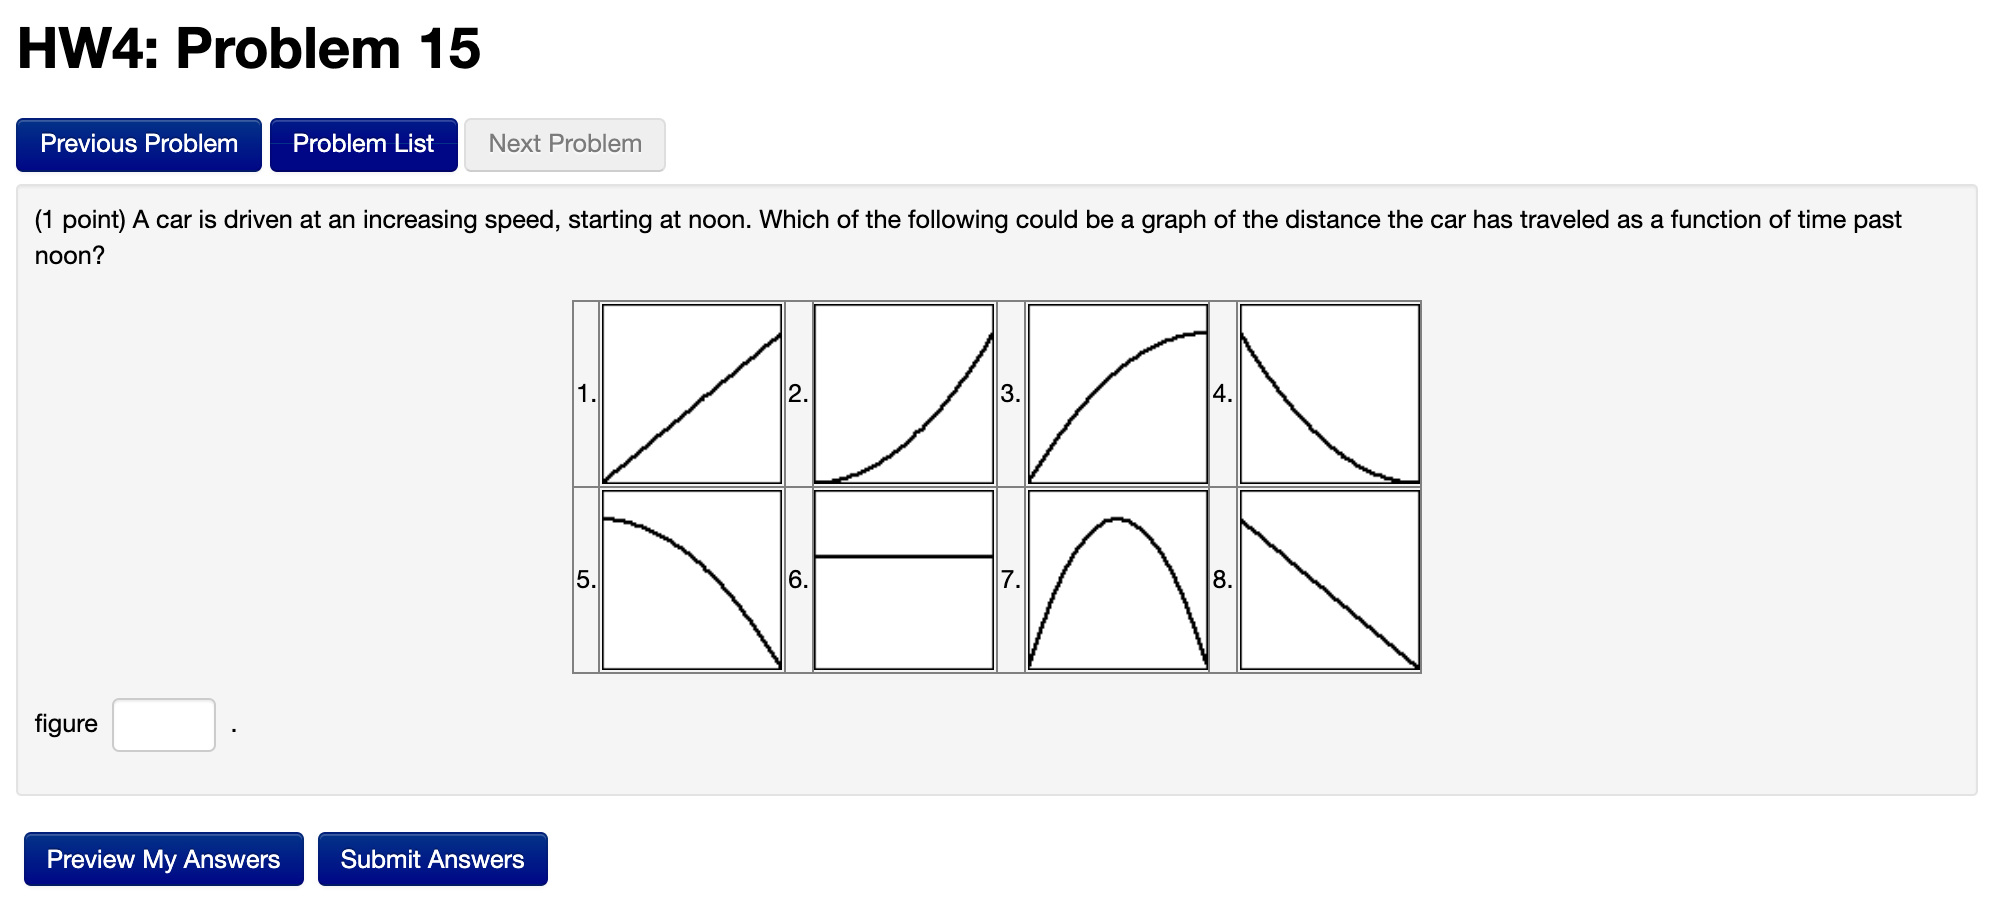Click the label '6.' beside the flat graph
Screen dimensions: 2000x916
pyautogui.click(x=796, y=578)
